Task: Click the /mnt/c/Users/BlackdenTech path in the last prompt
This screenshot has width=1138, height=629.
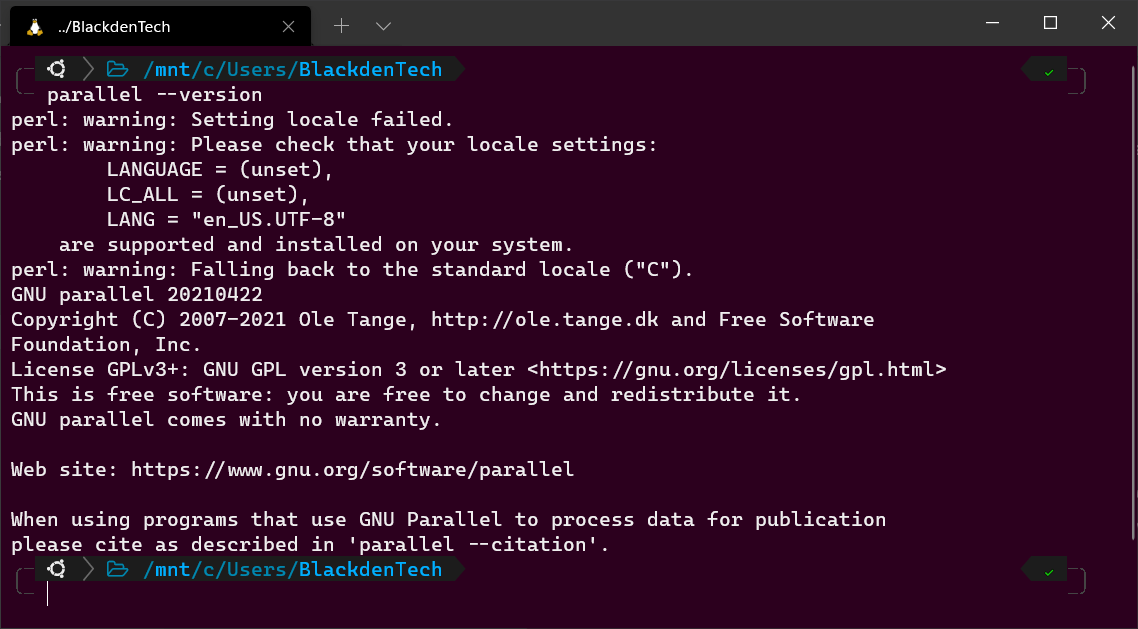Action: tap(292, 570)
